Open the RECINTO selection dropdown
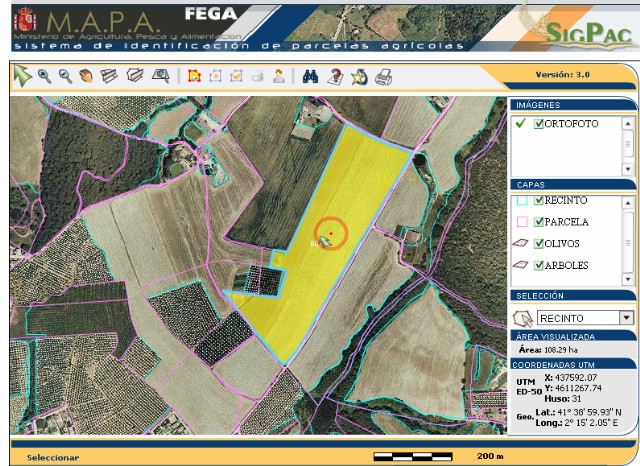This screenshot has height=466, width=640. click(627, 318)
